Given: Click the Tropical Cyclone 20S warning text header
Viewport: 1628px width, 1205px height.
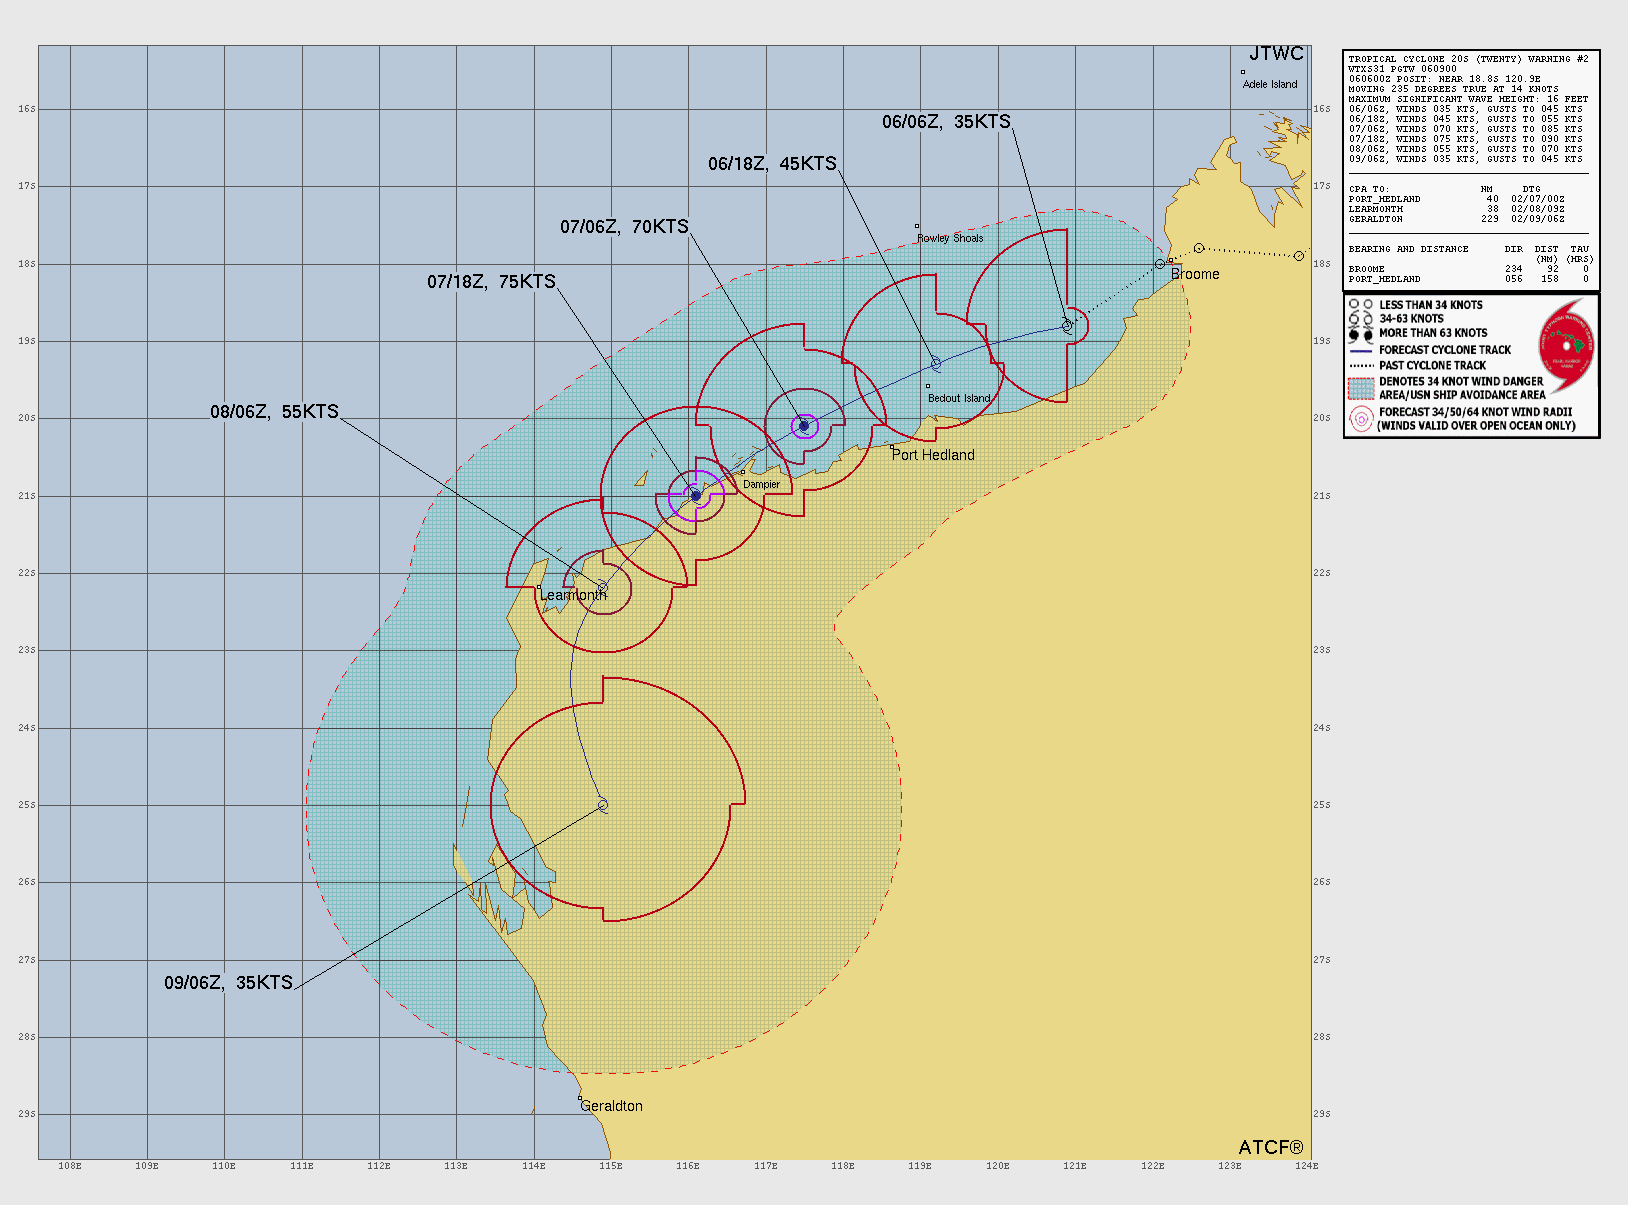Looking at the screenshot, I should (x=1467, y=59).
